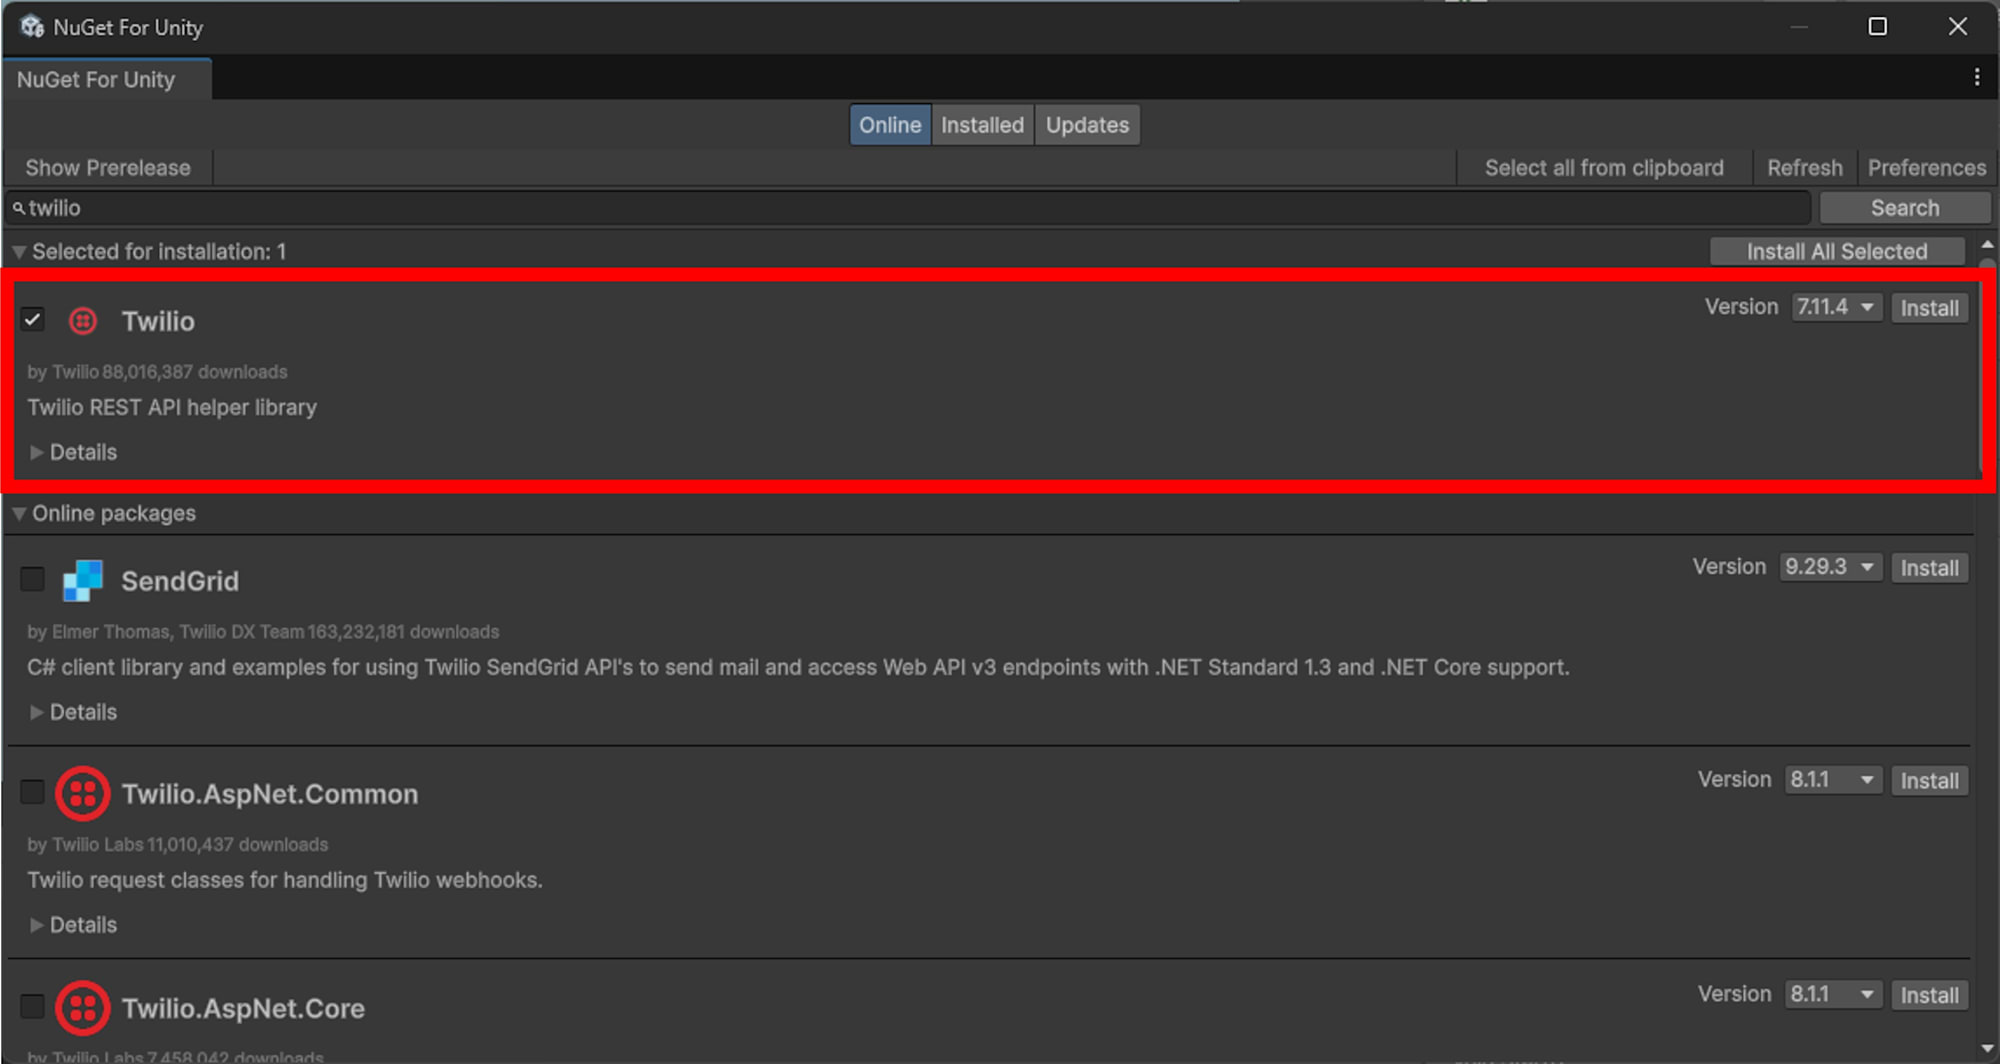
Task: Click the Refresh button
Action: pos(1804,168)
